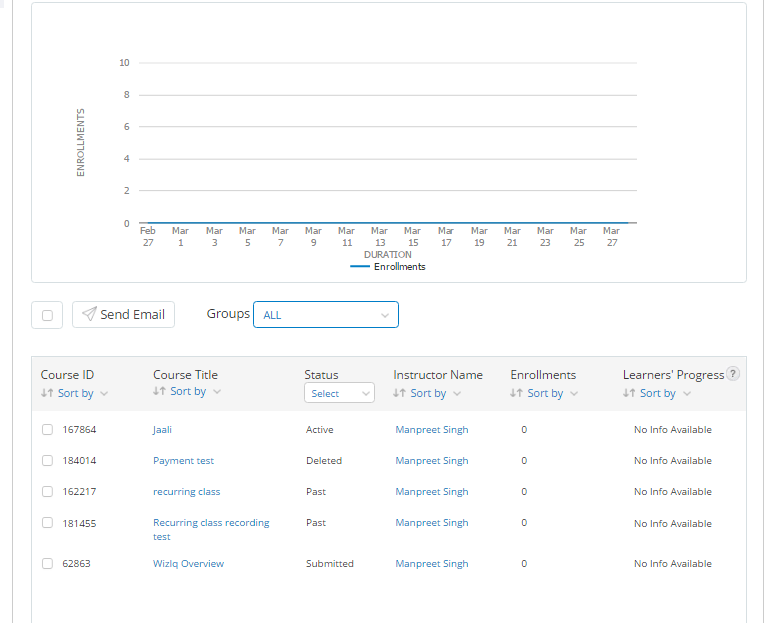Expand the Course ID Sort by chevron
769x623 pixels.
(104, 393)
